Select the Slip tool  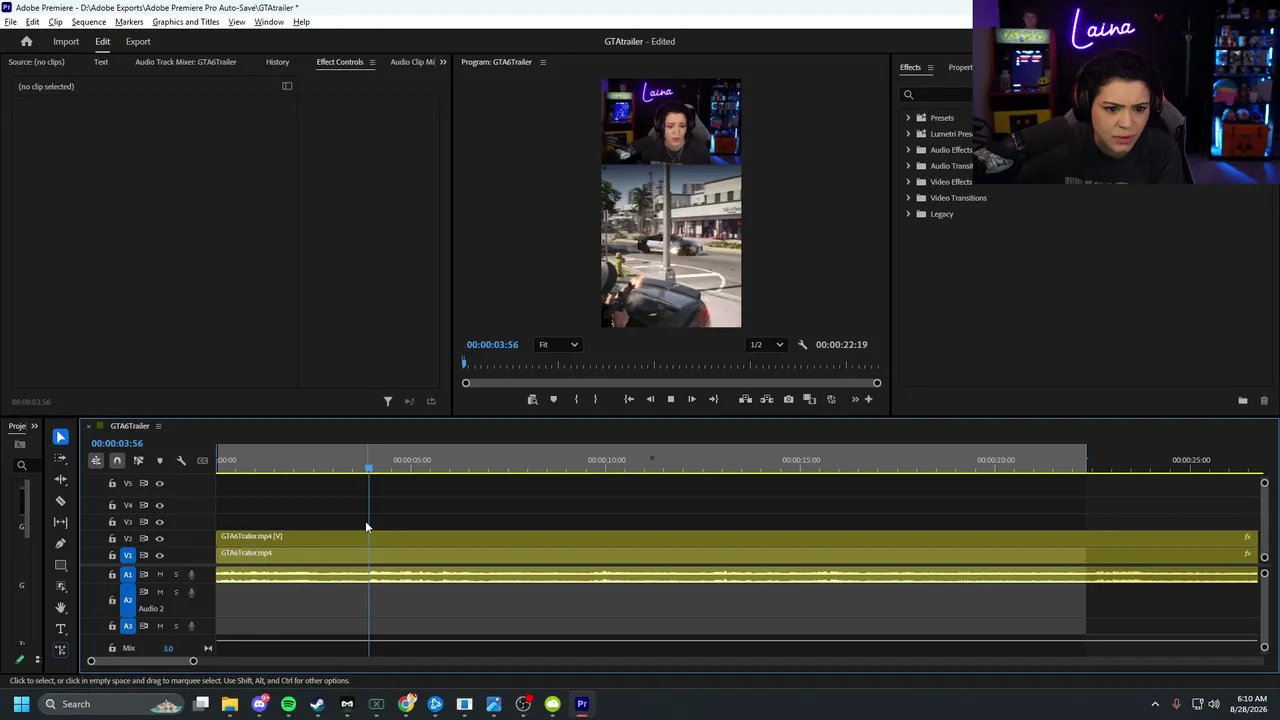coord(60,522)
